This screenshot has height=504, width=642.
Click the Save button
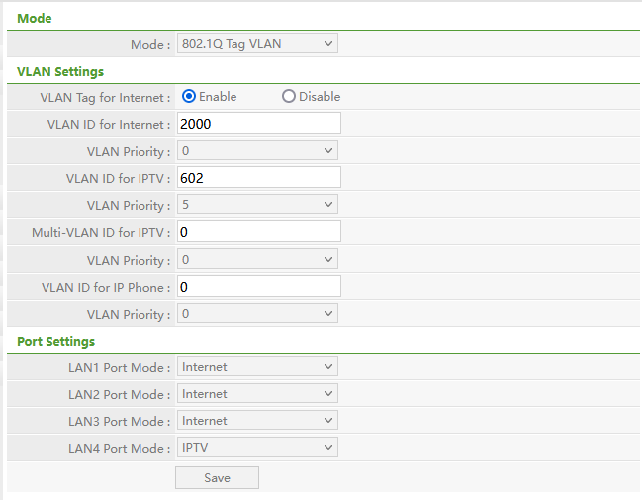point(217,478)
